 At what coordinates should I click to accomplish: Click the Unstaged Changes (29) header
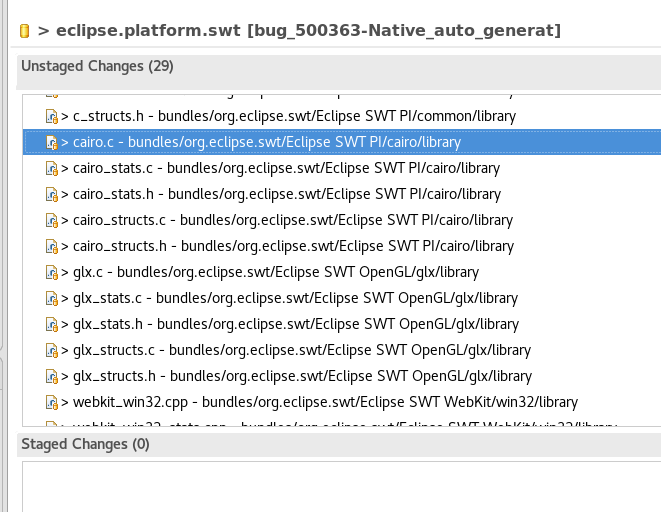[x=97, y=66]
